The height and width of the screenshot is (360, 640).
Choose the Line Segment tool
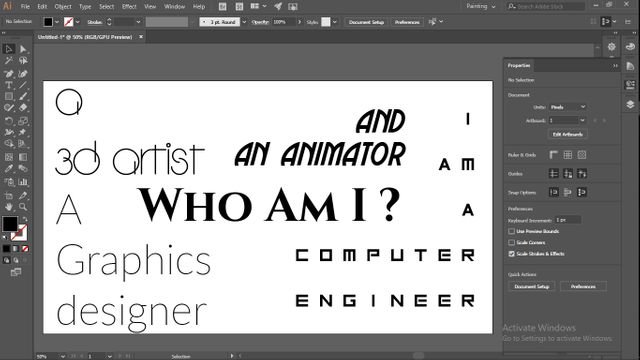point(23,85)
